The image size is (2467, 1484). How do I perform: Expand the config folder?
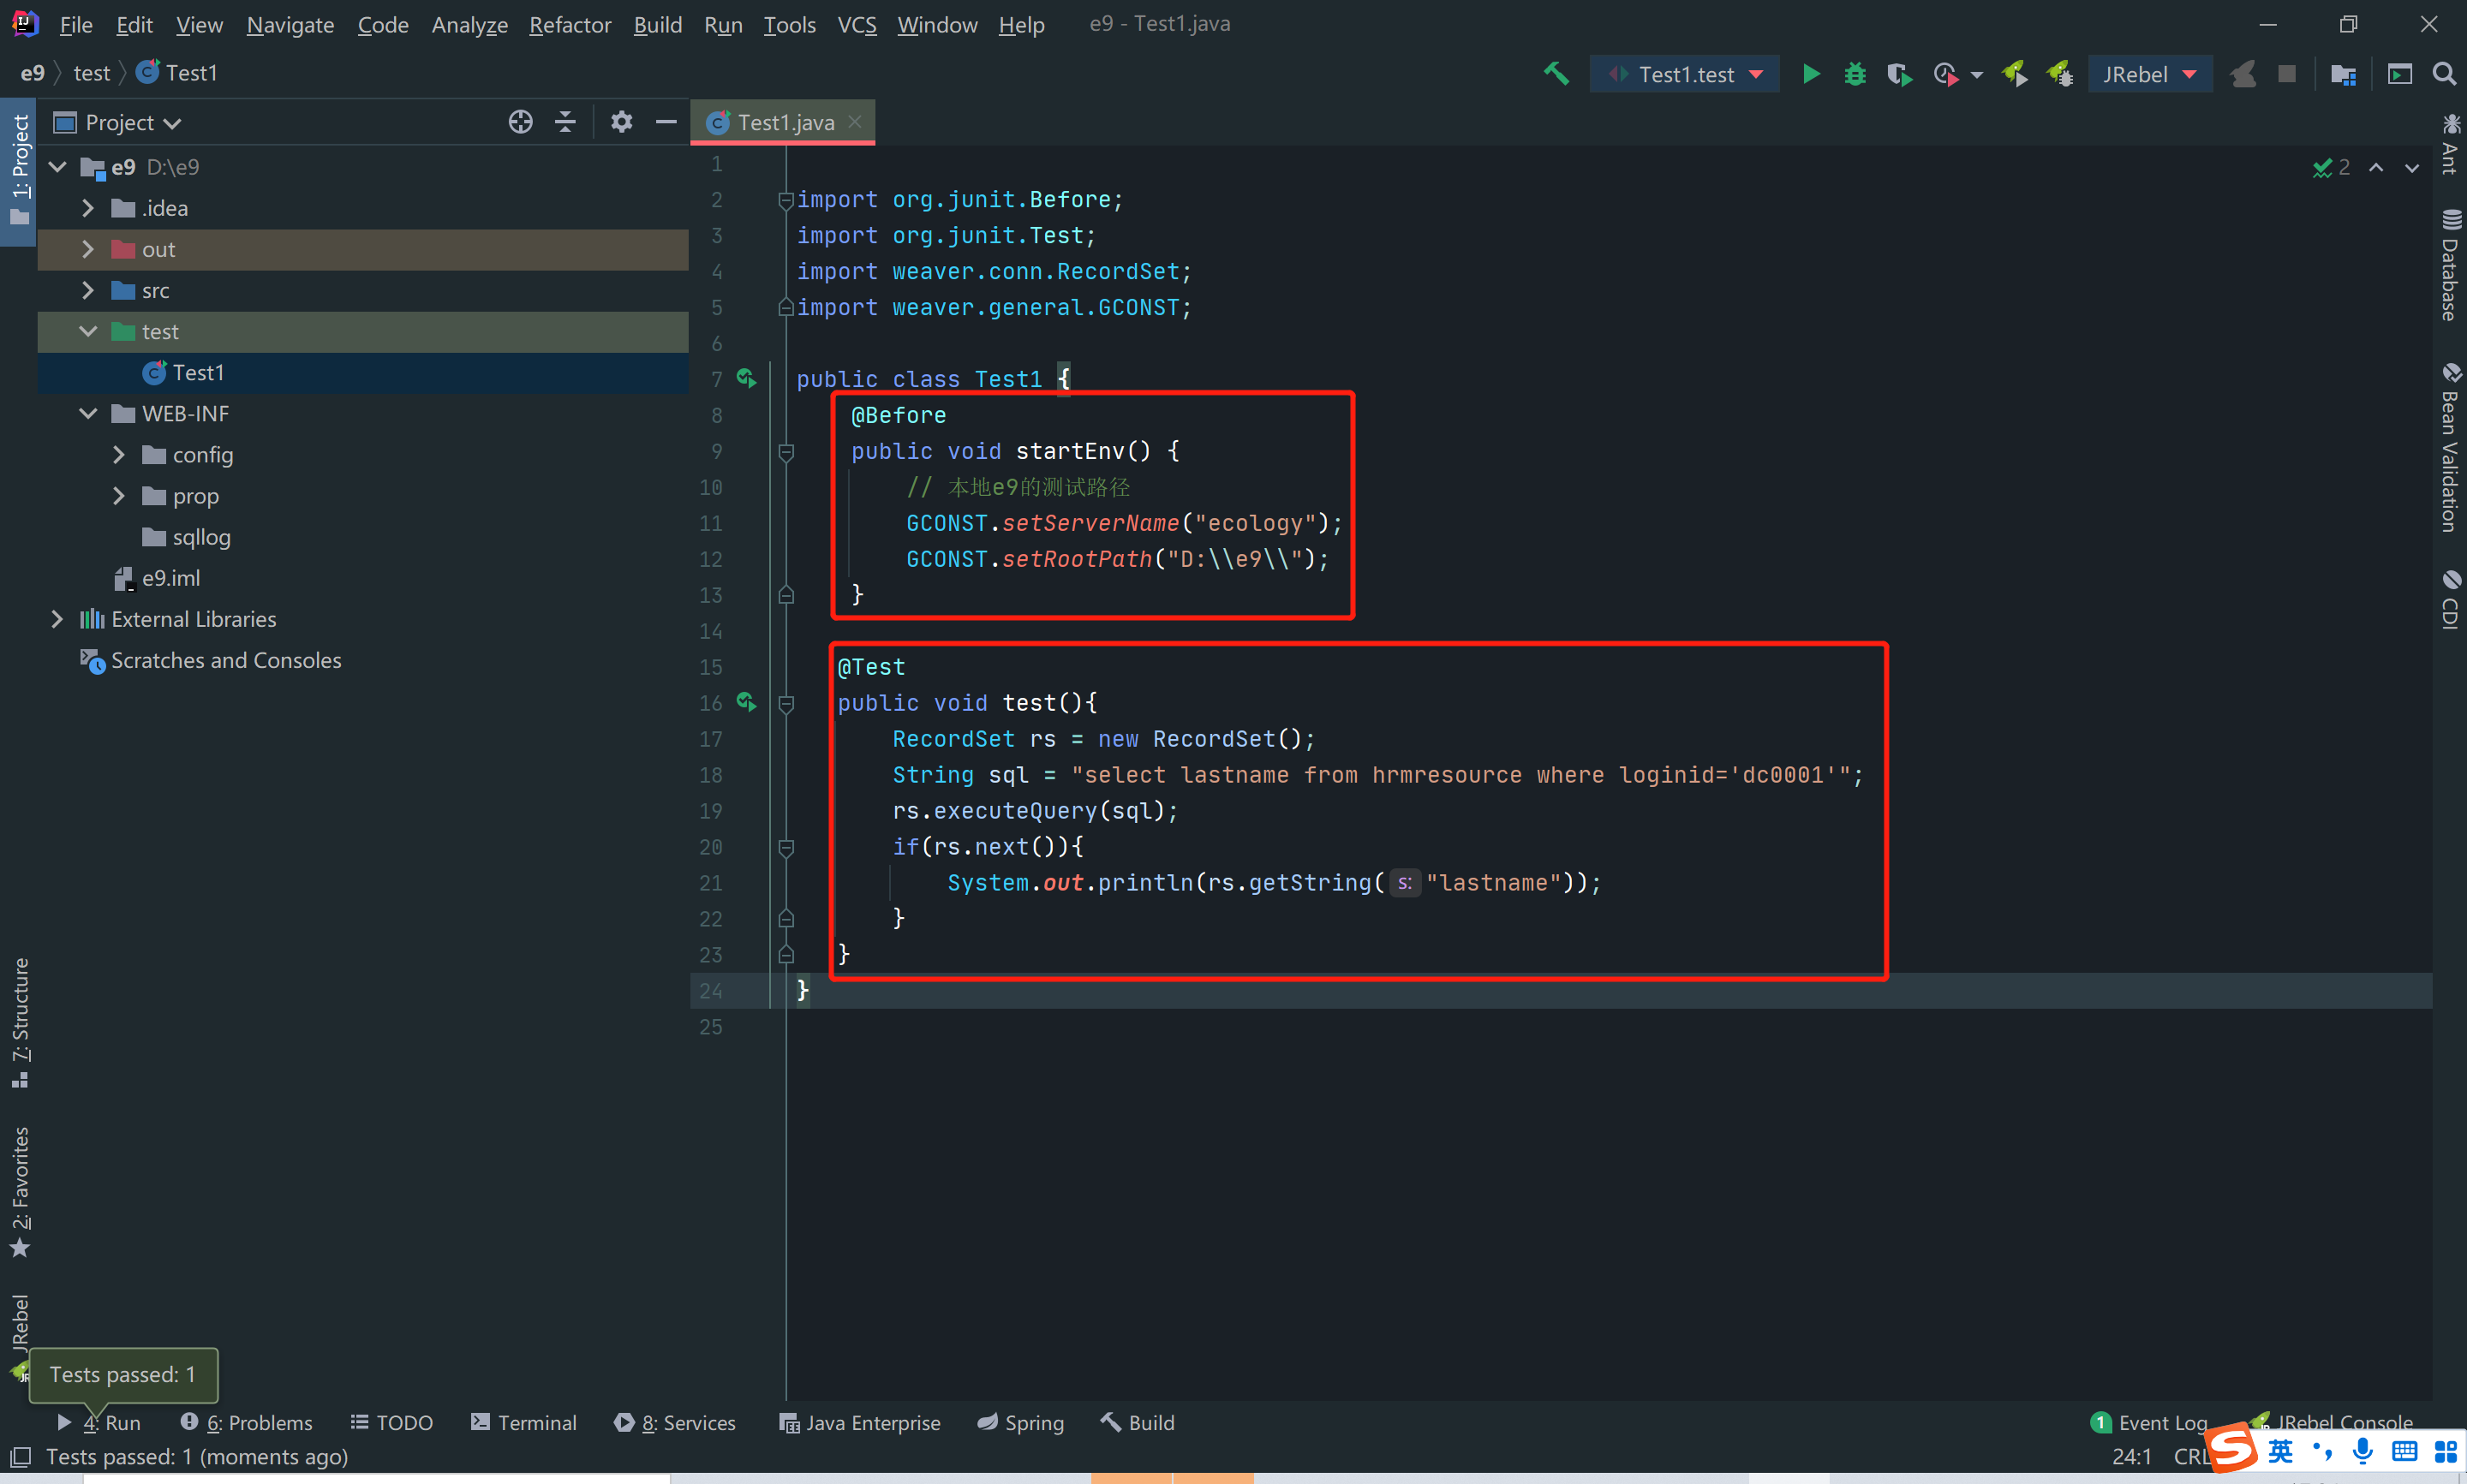(119, 454)
